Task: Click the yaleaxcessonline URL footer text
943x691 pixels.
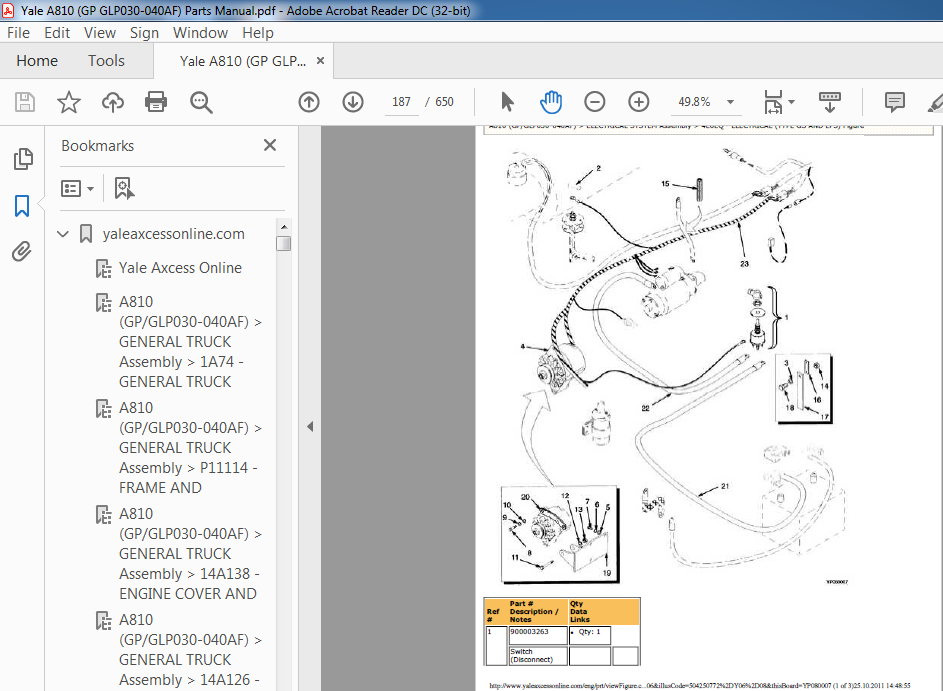Action: [x=699, y=685]
